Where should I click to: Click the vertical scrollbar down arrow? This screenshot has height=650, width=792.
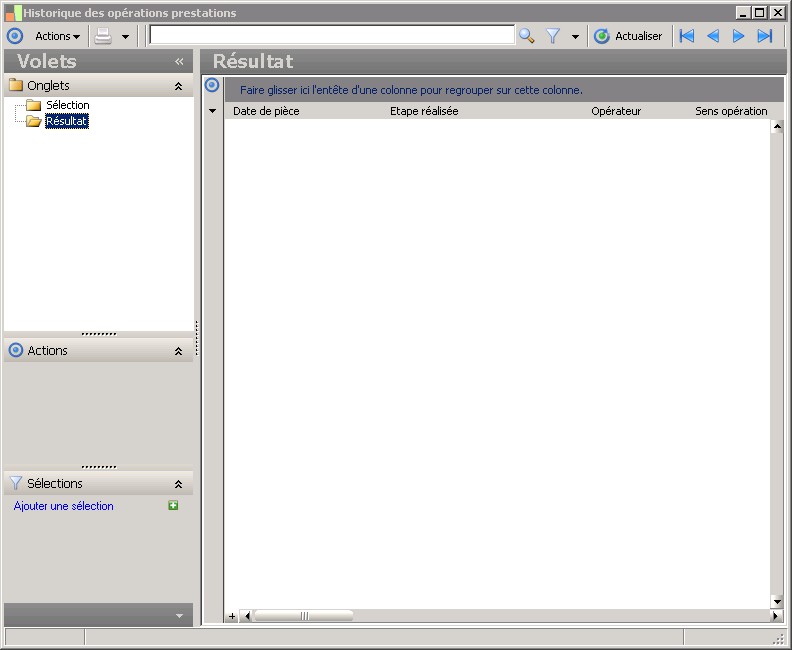tap(777, 602)
